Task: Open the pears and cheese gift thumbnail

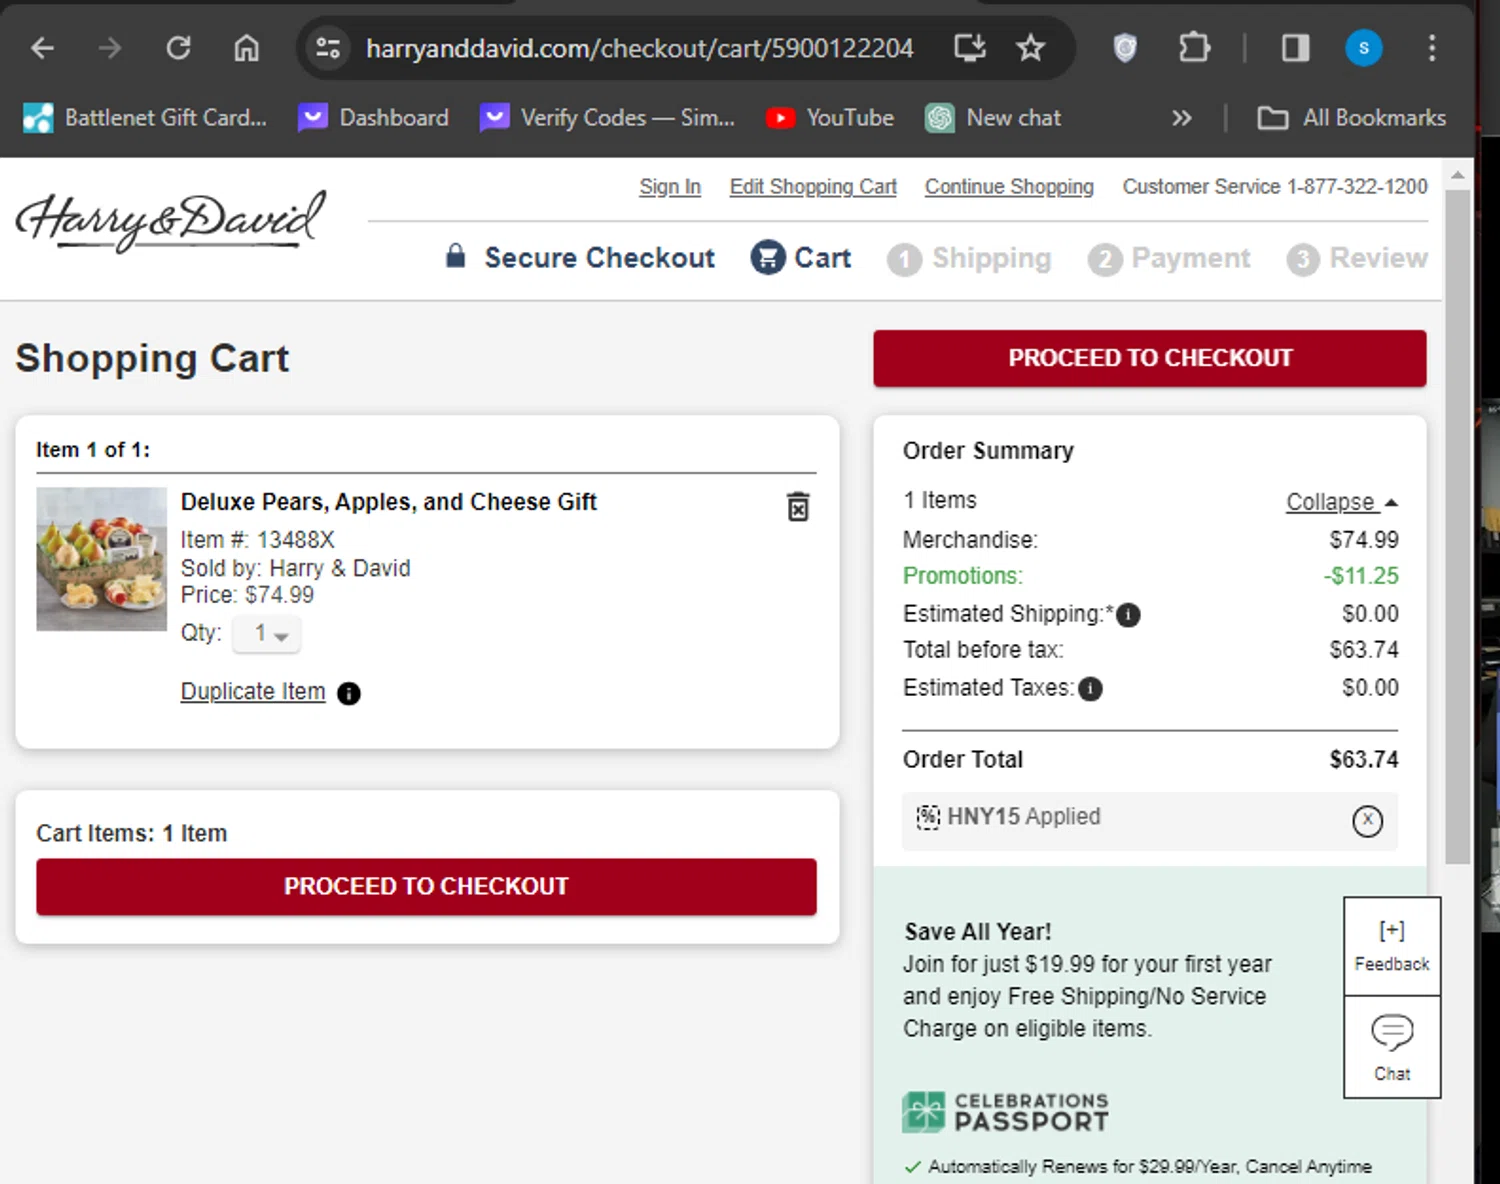Action: coord(102,559)
